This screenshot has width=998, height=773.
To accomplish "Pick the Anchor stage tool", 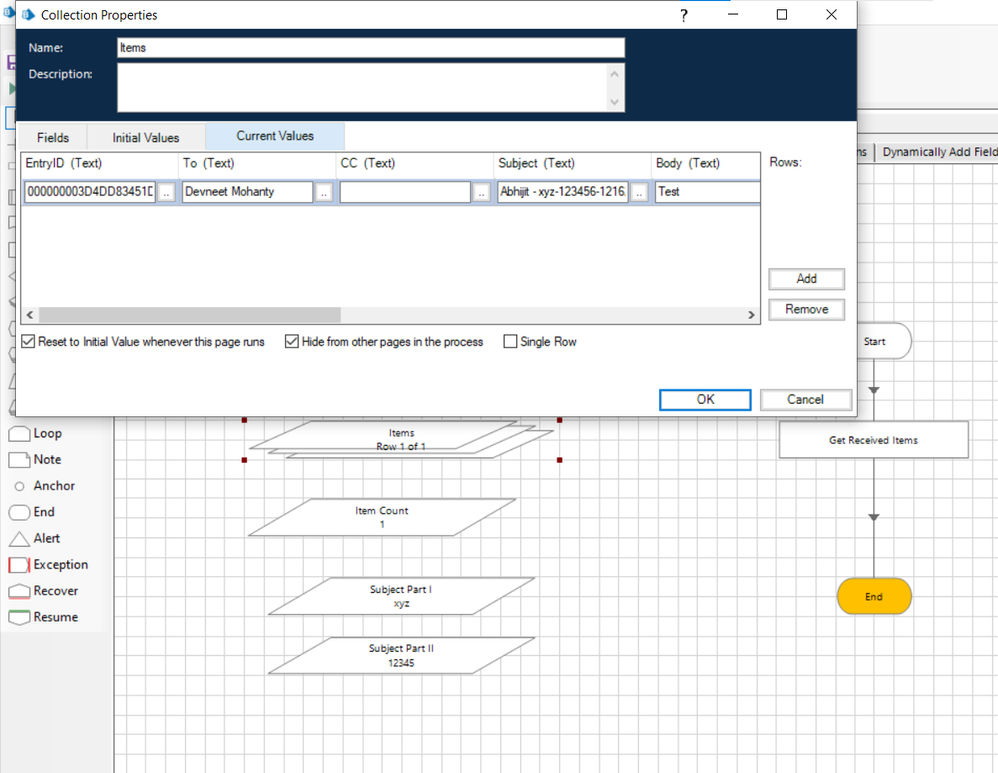I will [44, 486].
